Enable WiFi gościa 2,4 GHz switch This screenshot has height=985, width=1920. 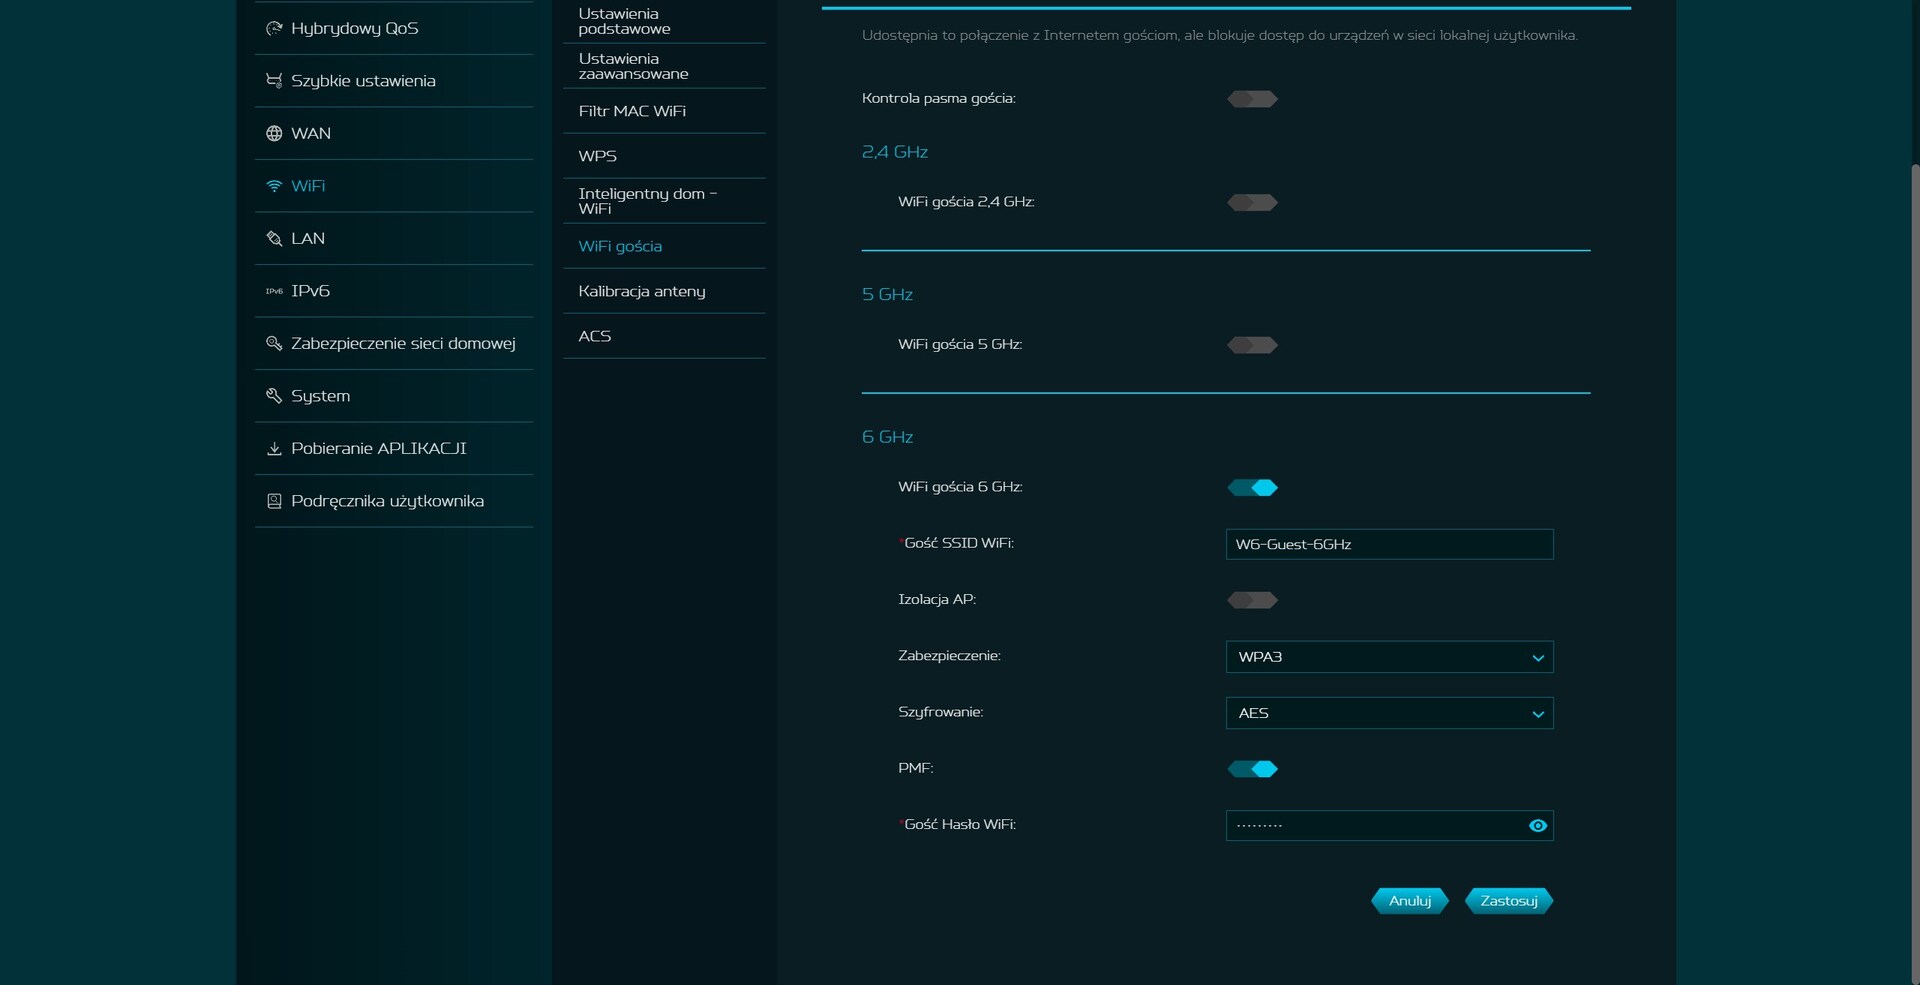click(x=1252, y=203)
